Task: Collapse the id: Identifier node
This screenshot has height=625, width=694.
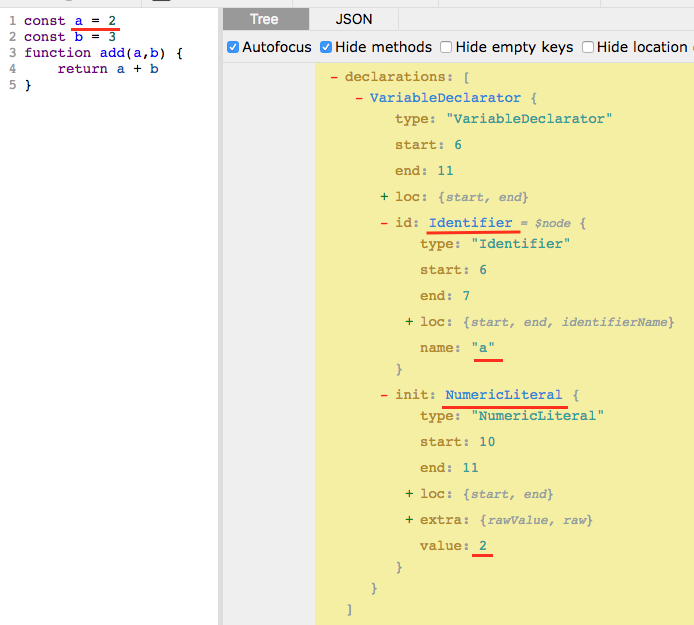Action: click(384, 223)
